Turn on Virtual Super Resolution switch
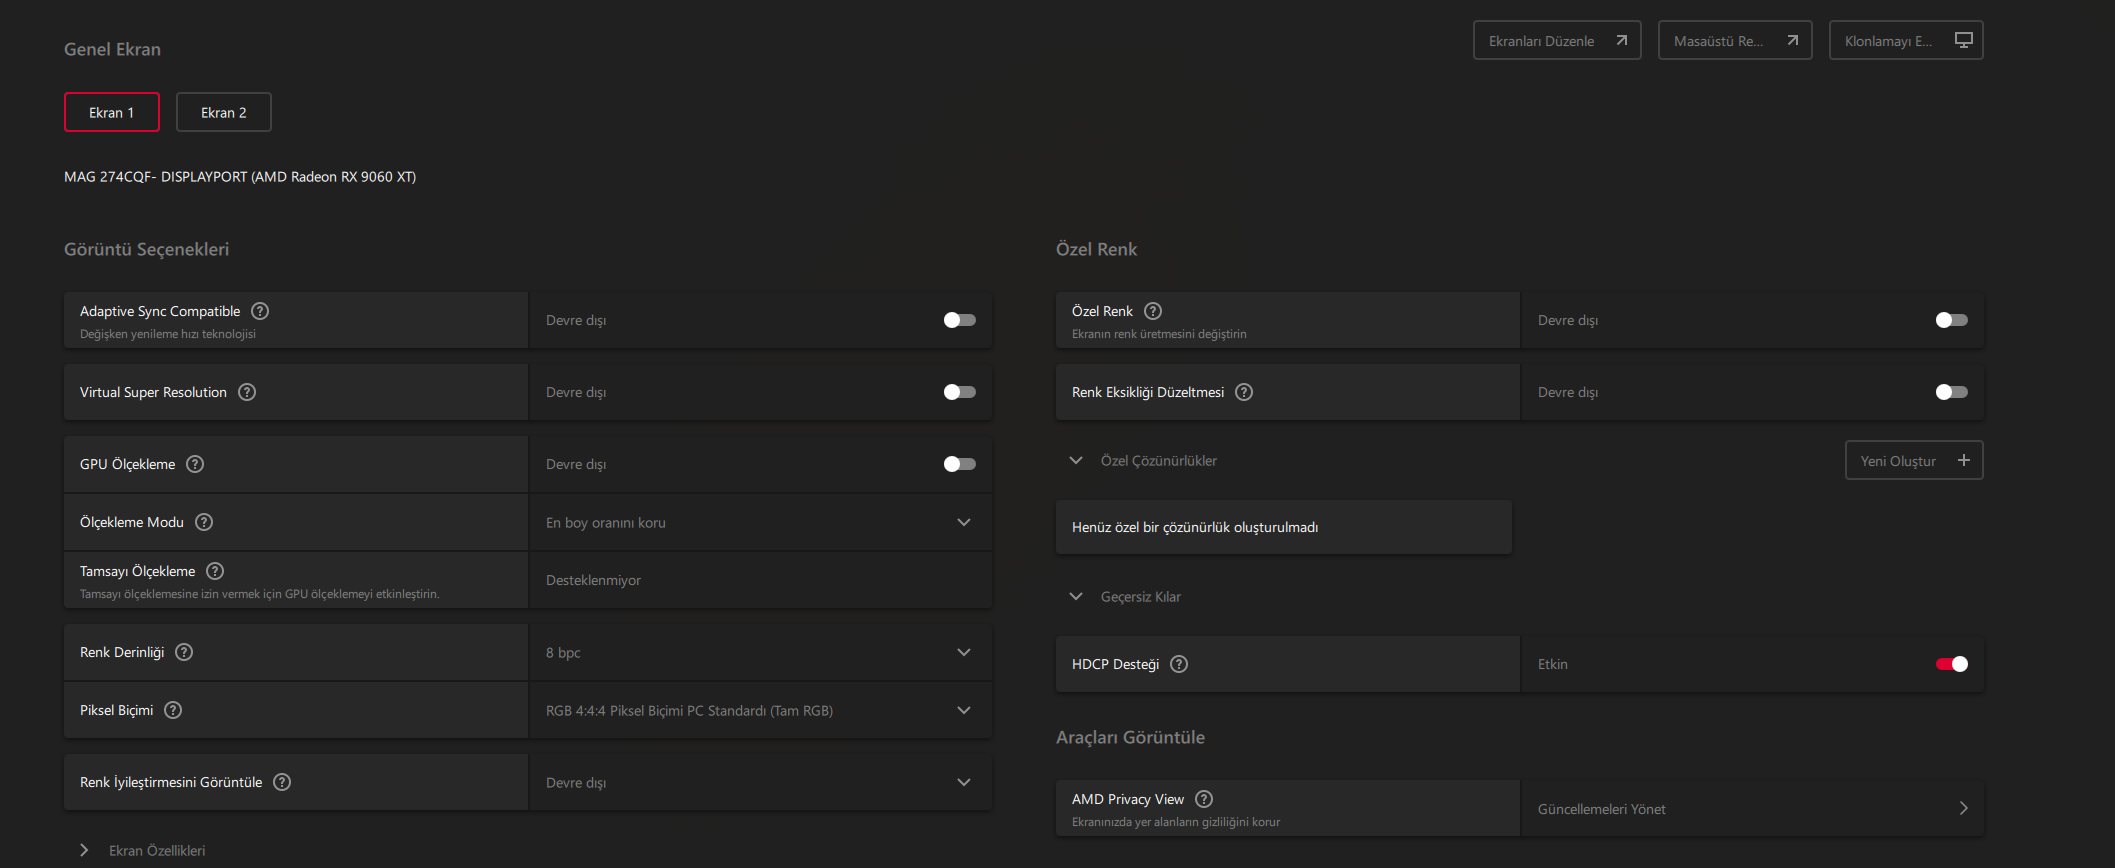The width and height of the screenshot is (2115, 868). (x=959, y=392)
